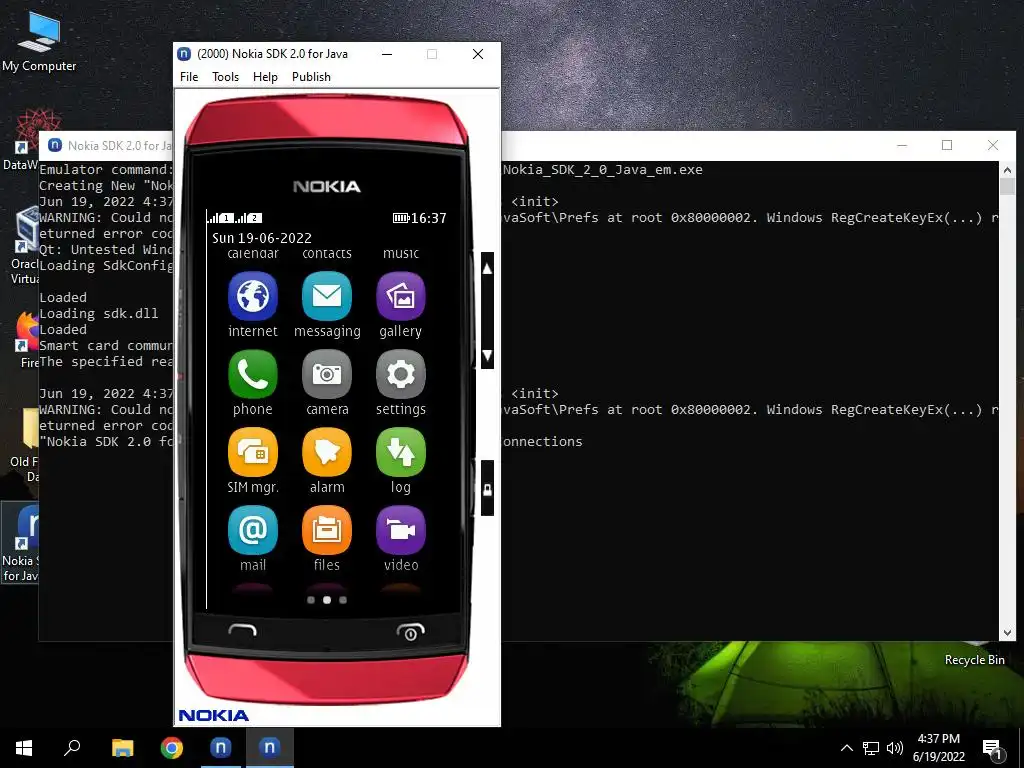This screenshot has height=768, width=1024.
Task: Switch to first Nokia SDK taskbar item
Action: click(x=221, y=748)
